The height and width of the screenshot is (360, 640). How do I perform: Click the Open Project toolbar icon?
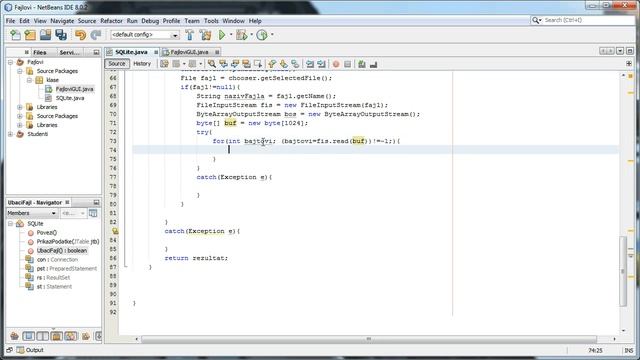click(x=45, y=35)
